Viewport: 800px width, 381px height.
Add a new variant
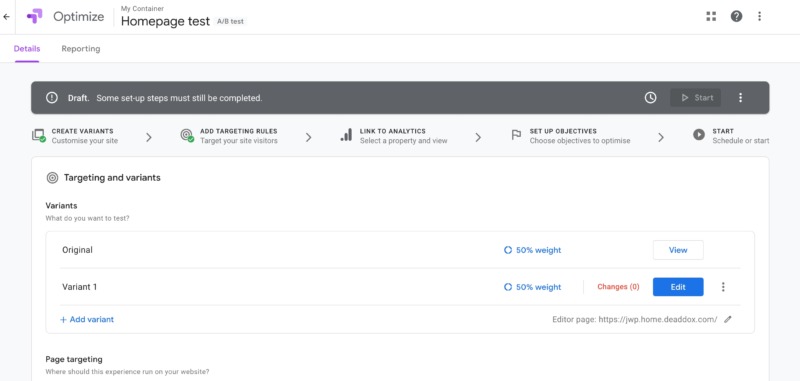[x=87, y=319]
